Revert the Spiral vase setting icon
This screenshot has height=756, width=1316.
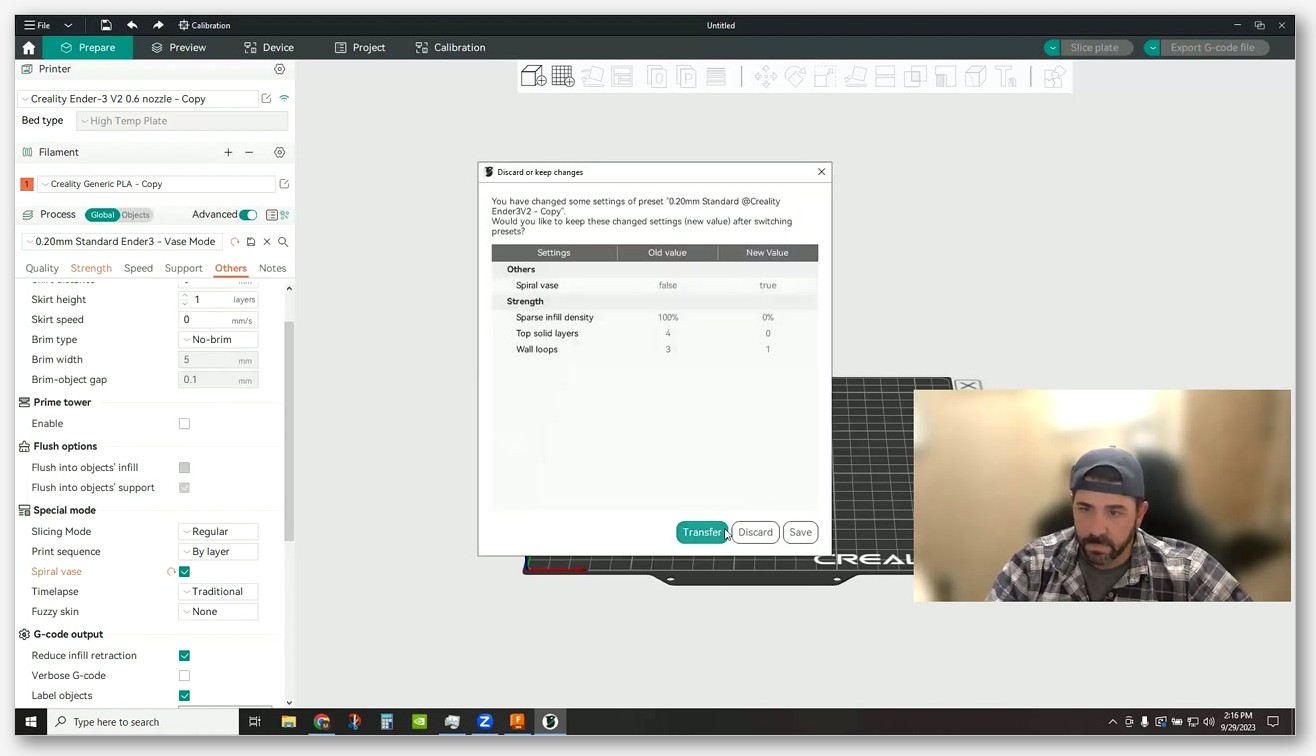pyautogui.click(x=171, y=572)
